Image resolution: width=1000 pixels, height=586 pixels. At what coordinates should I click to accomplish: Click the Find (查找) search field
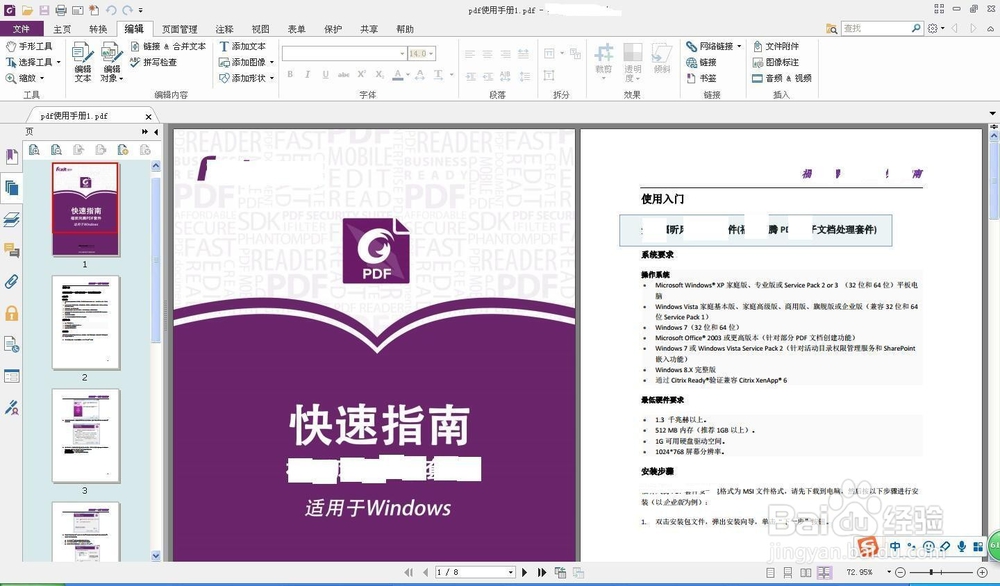click(875, 28)
